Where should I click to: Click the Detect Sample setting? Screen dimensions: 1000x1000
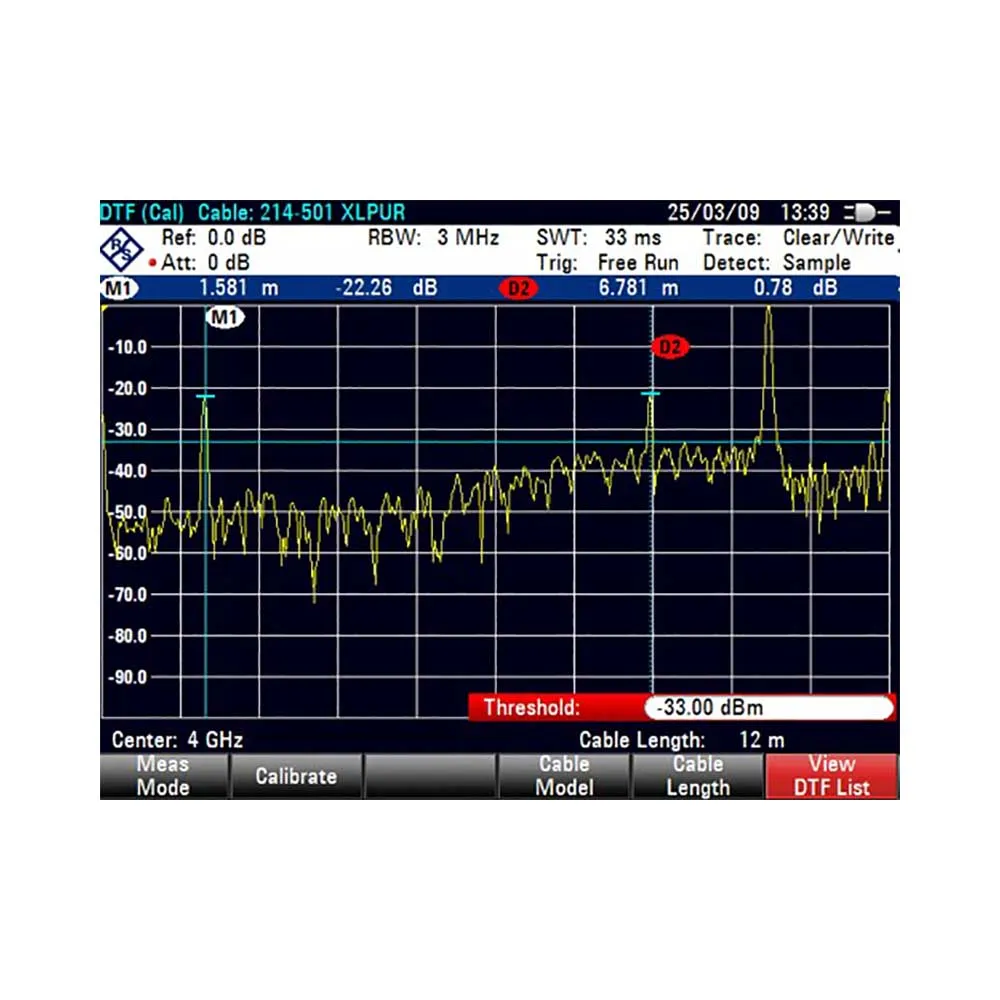click(x=777, y=262)
